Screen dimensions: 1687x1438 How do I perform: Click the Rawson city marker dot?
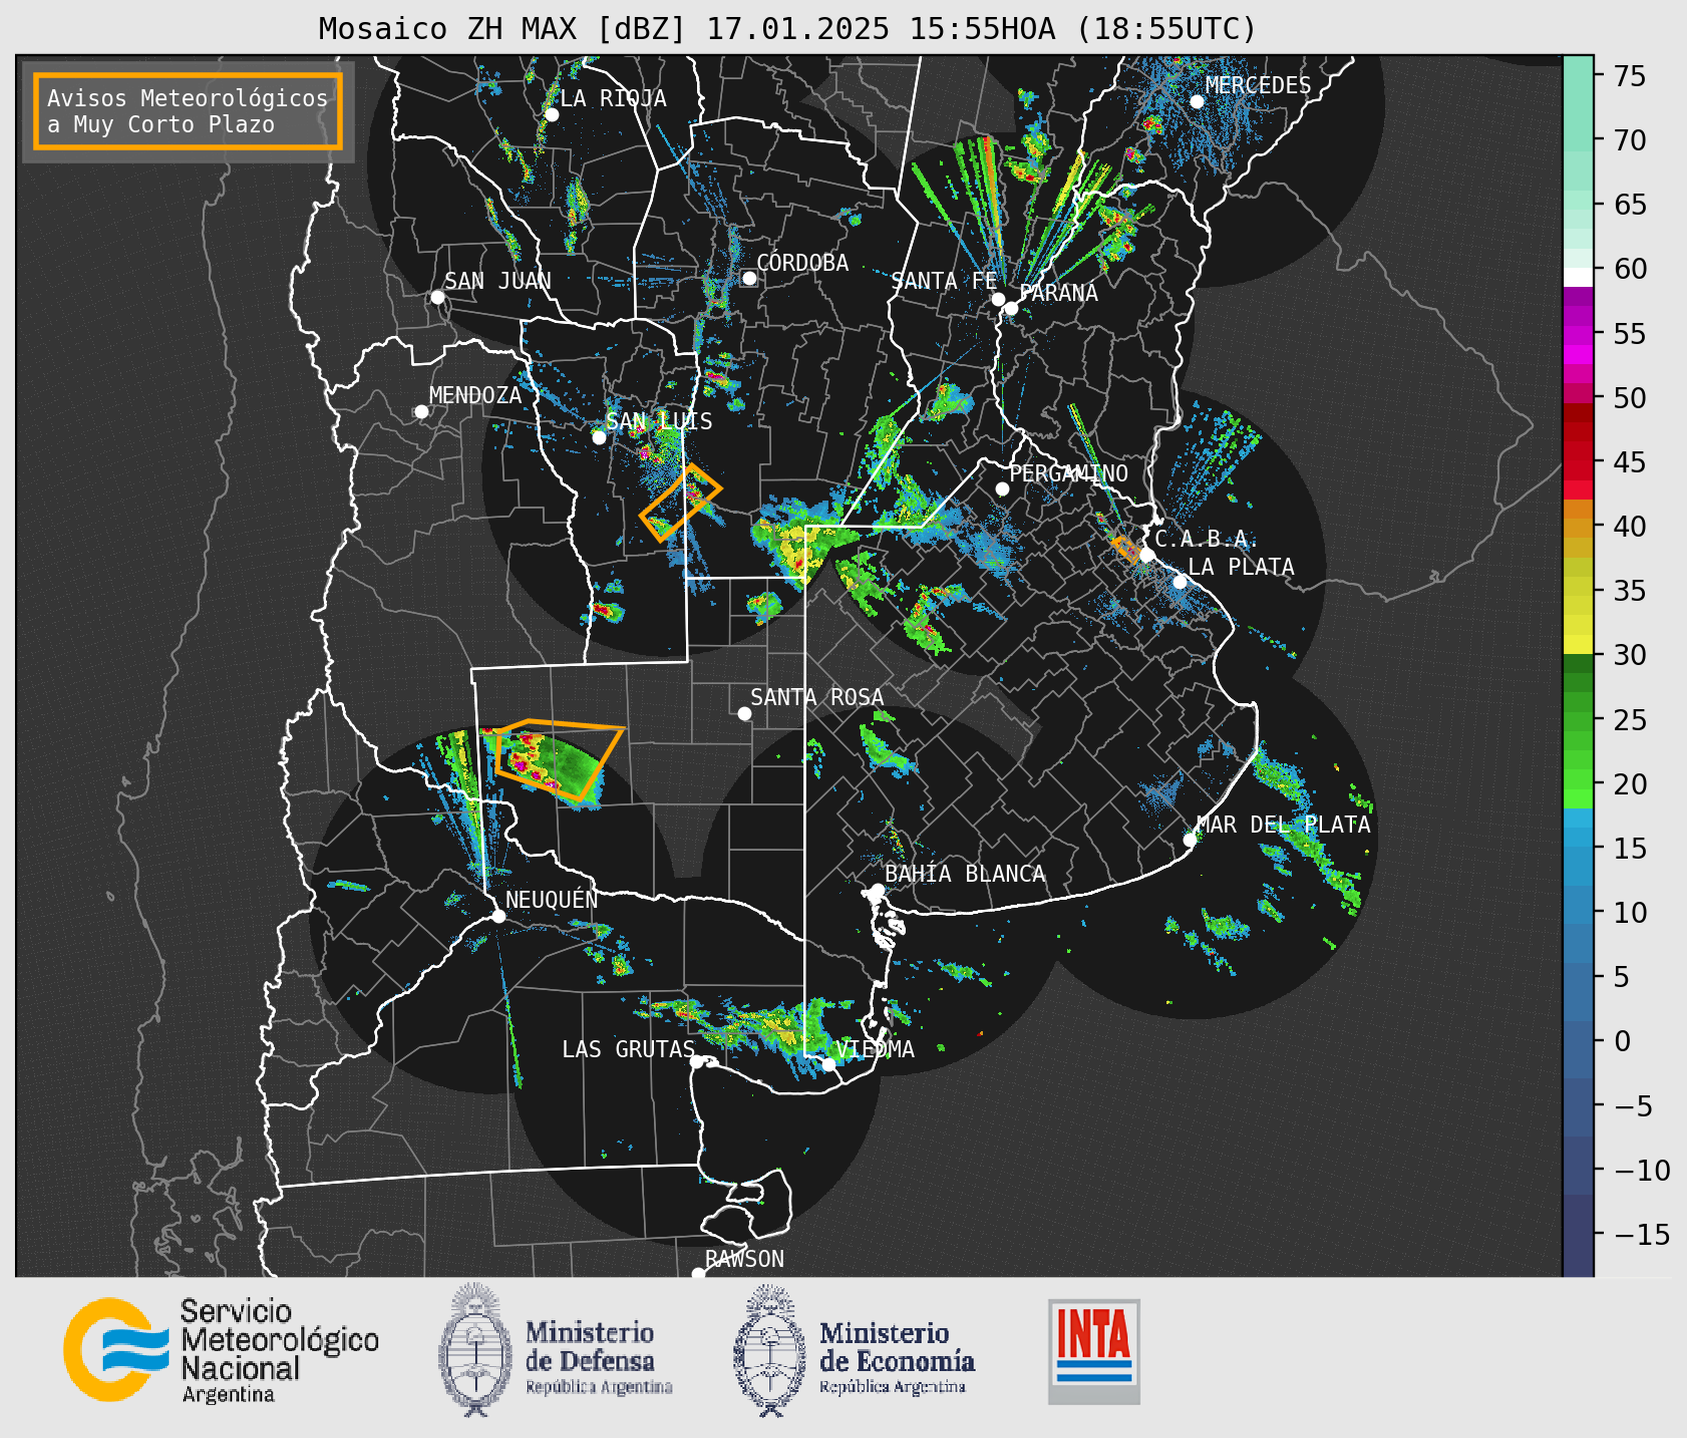698,1274
